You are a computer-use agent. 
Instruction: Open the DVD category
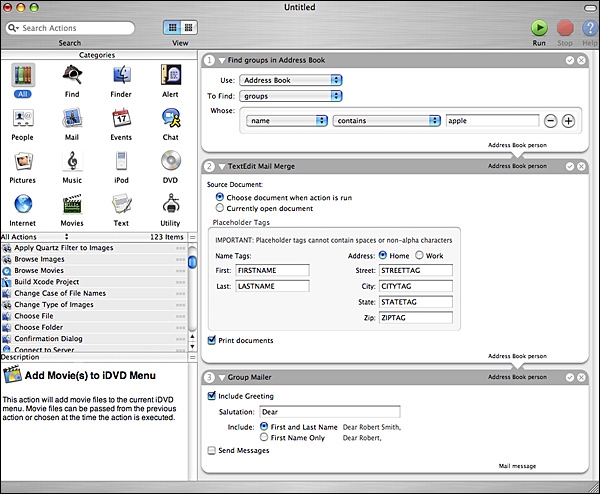[x=171, y=161]
